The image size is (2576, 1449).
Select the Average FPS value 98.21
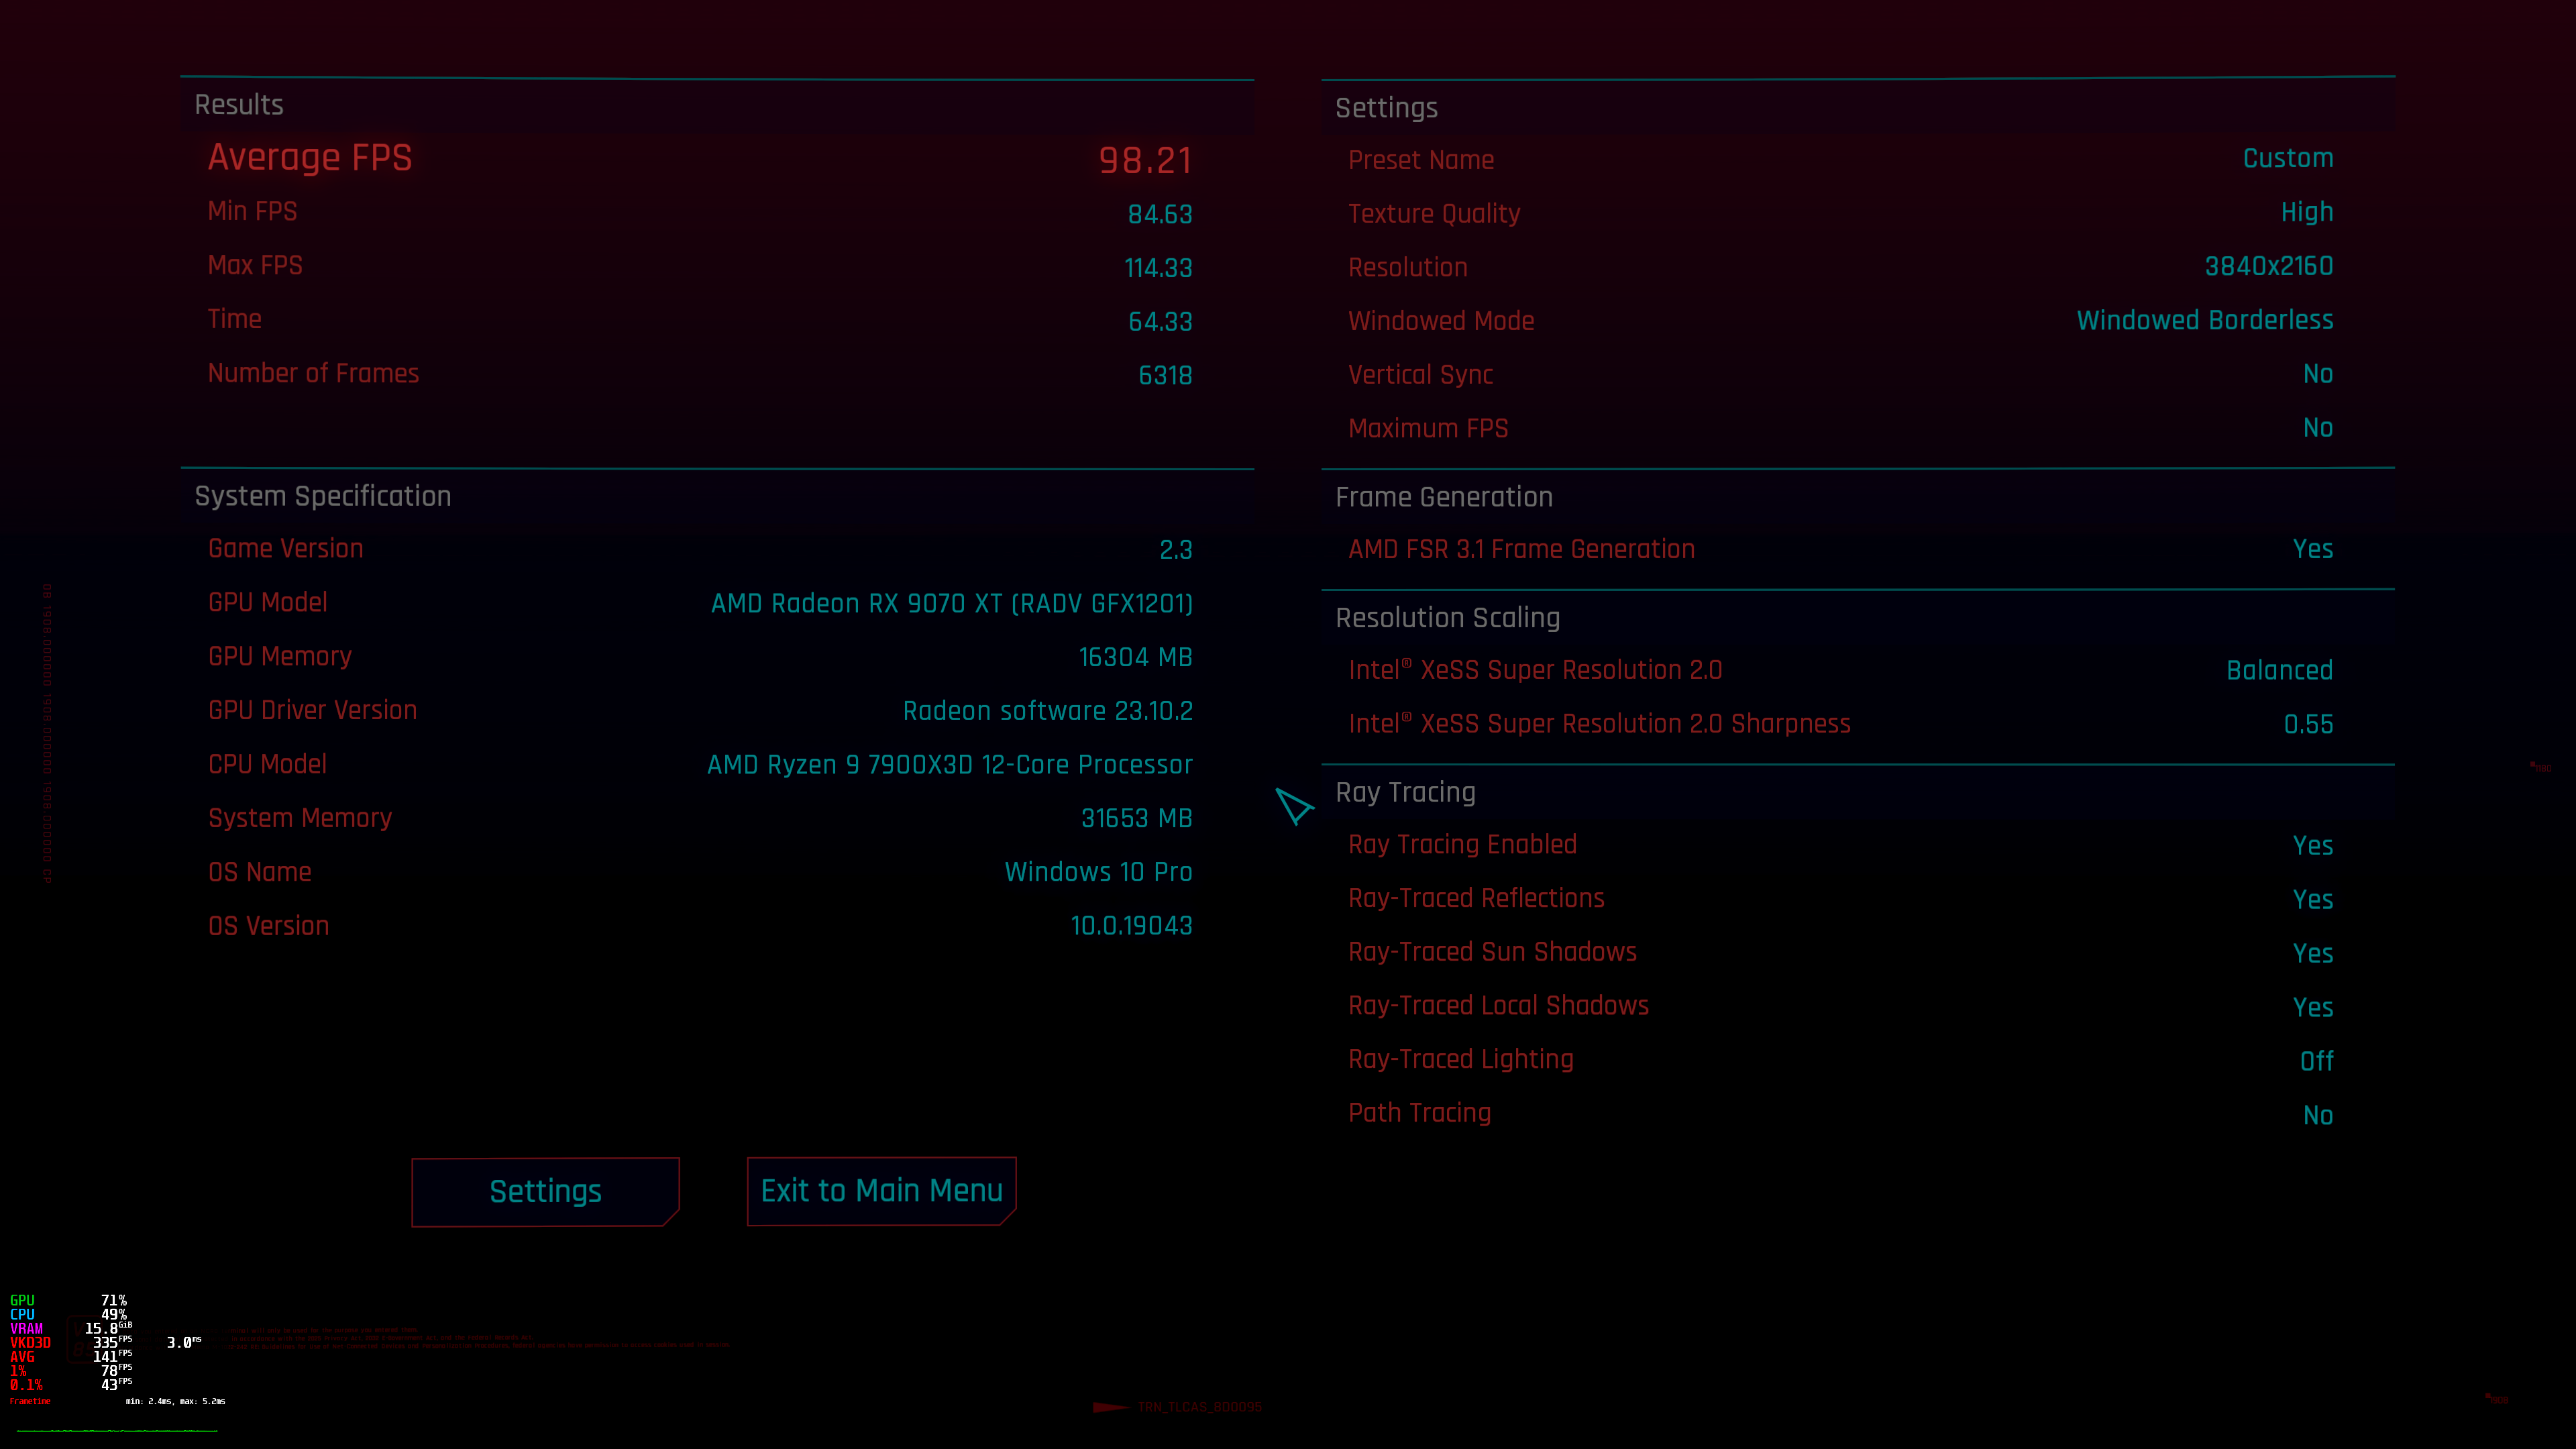click(x=1145, y=160)
